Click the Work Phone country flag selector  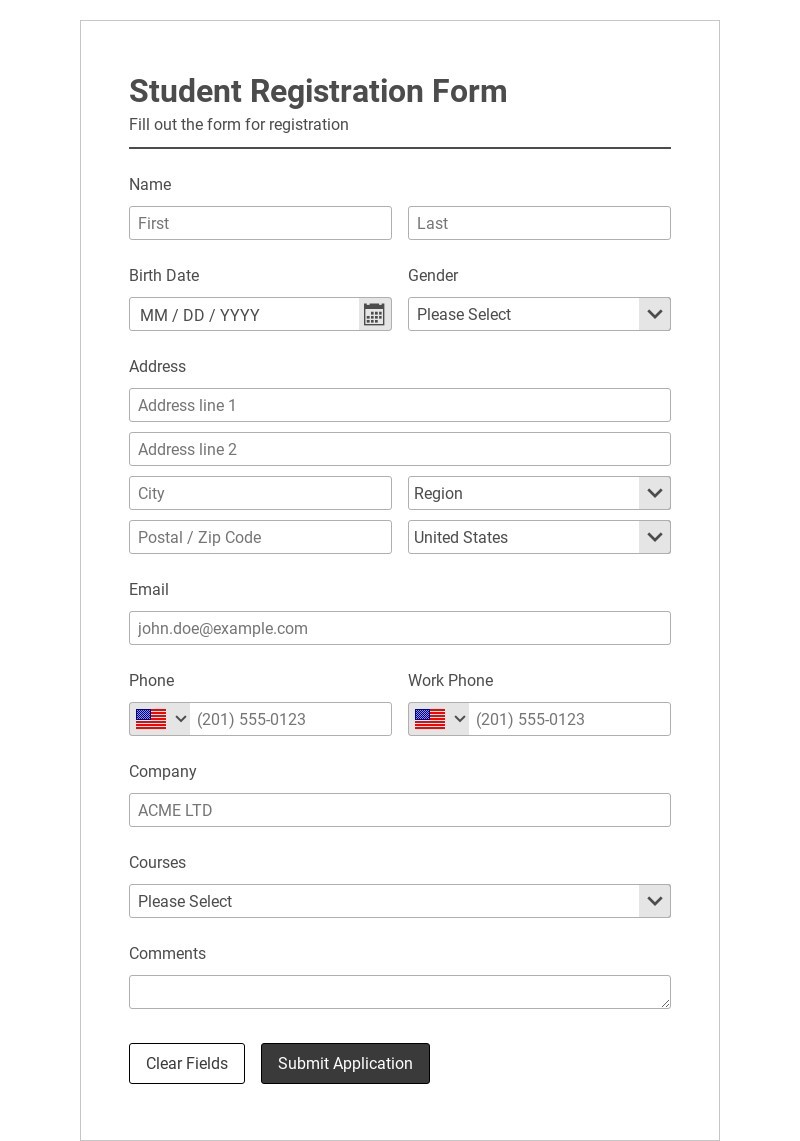click(x=439, y=719)
